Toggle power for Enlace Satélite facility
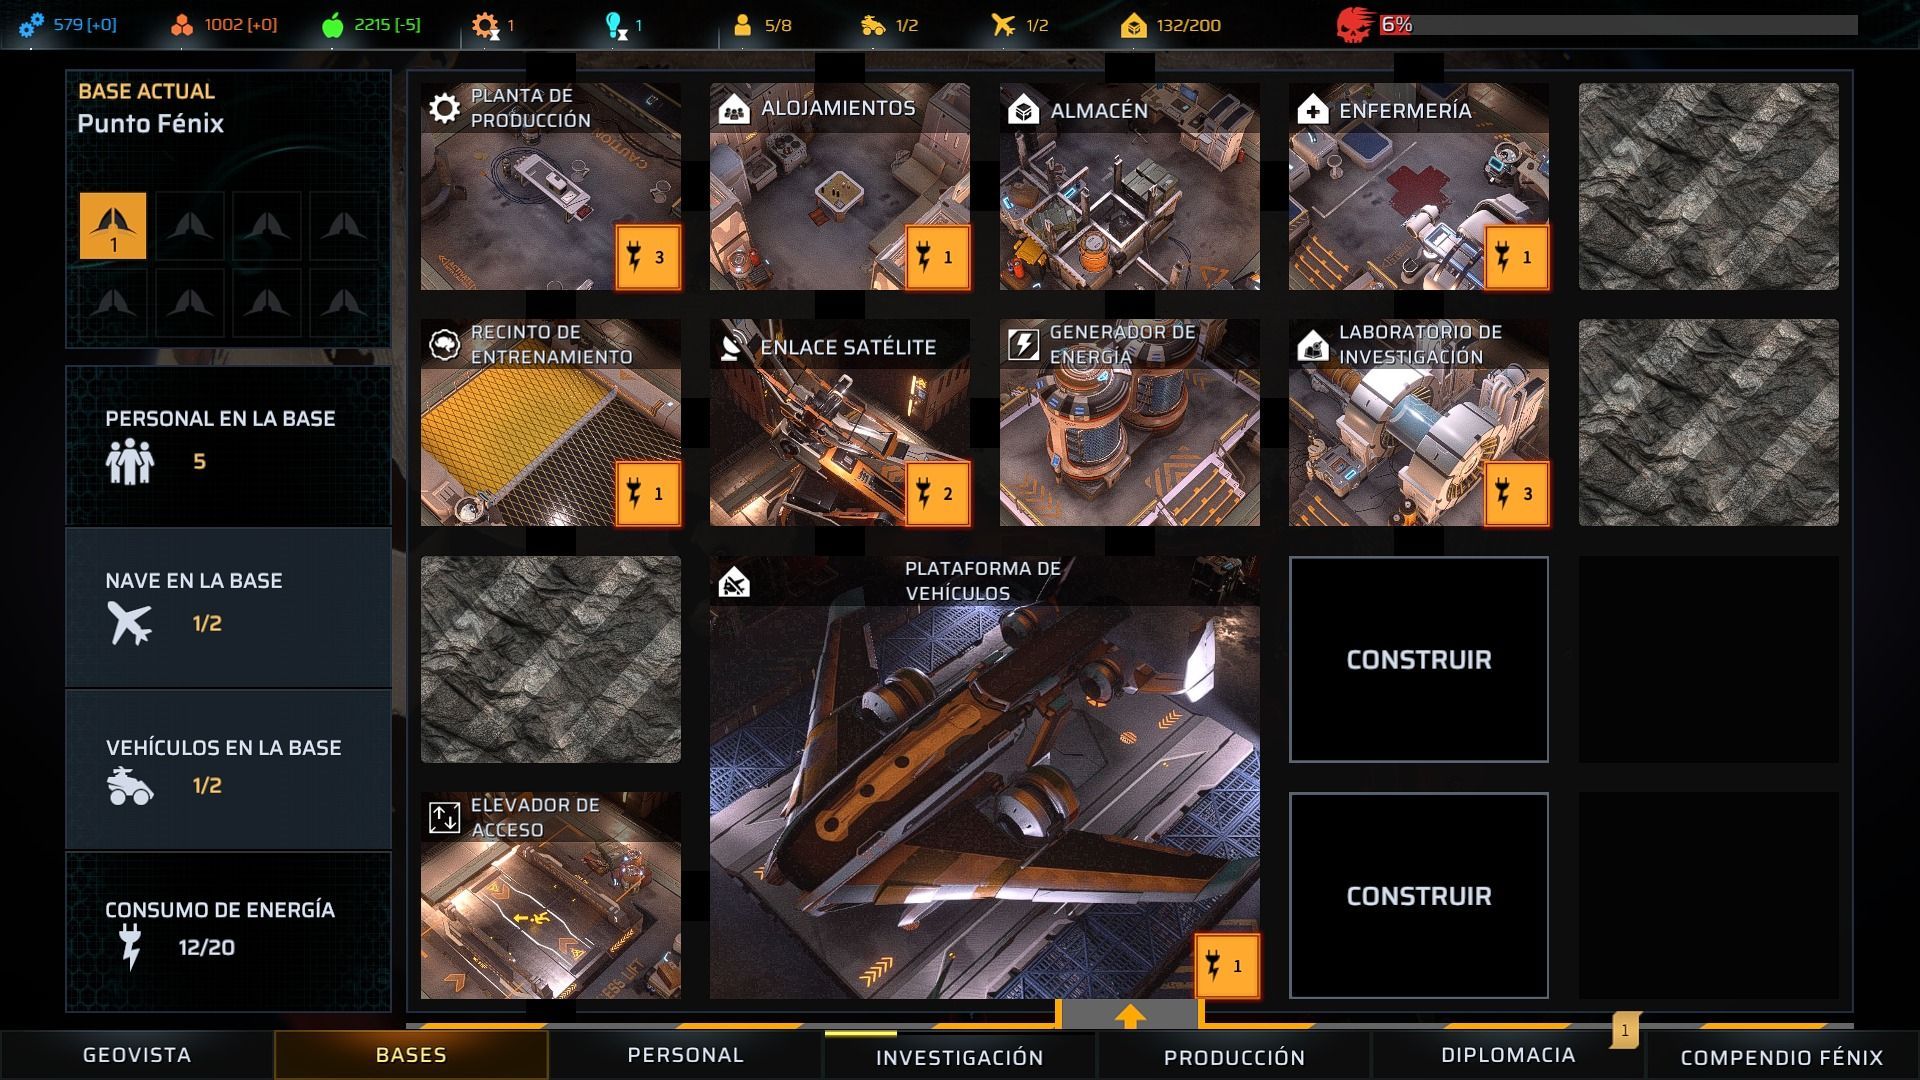Viewport: 1920px width, 1080px height. pyautogui.click(x=937, y=493)
